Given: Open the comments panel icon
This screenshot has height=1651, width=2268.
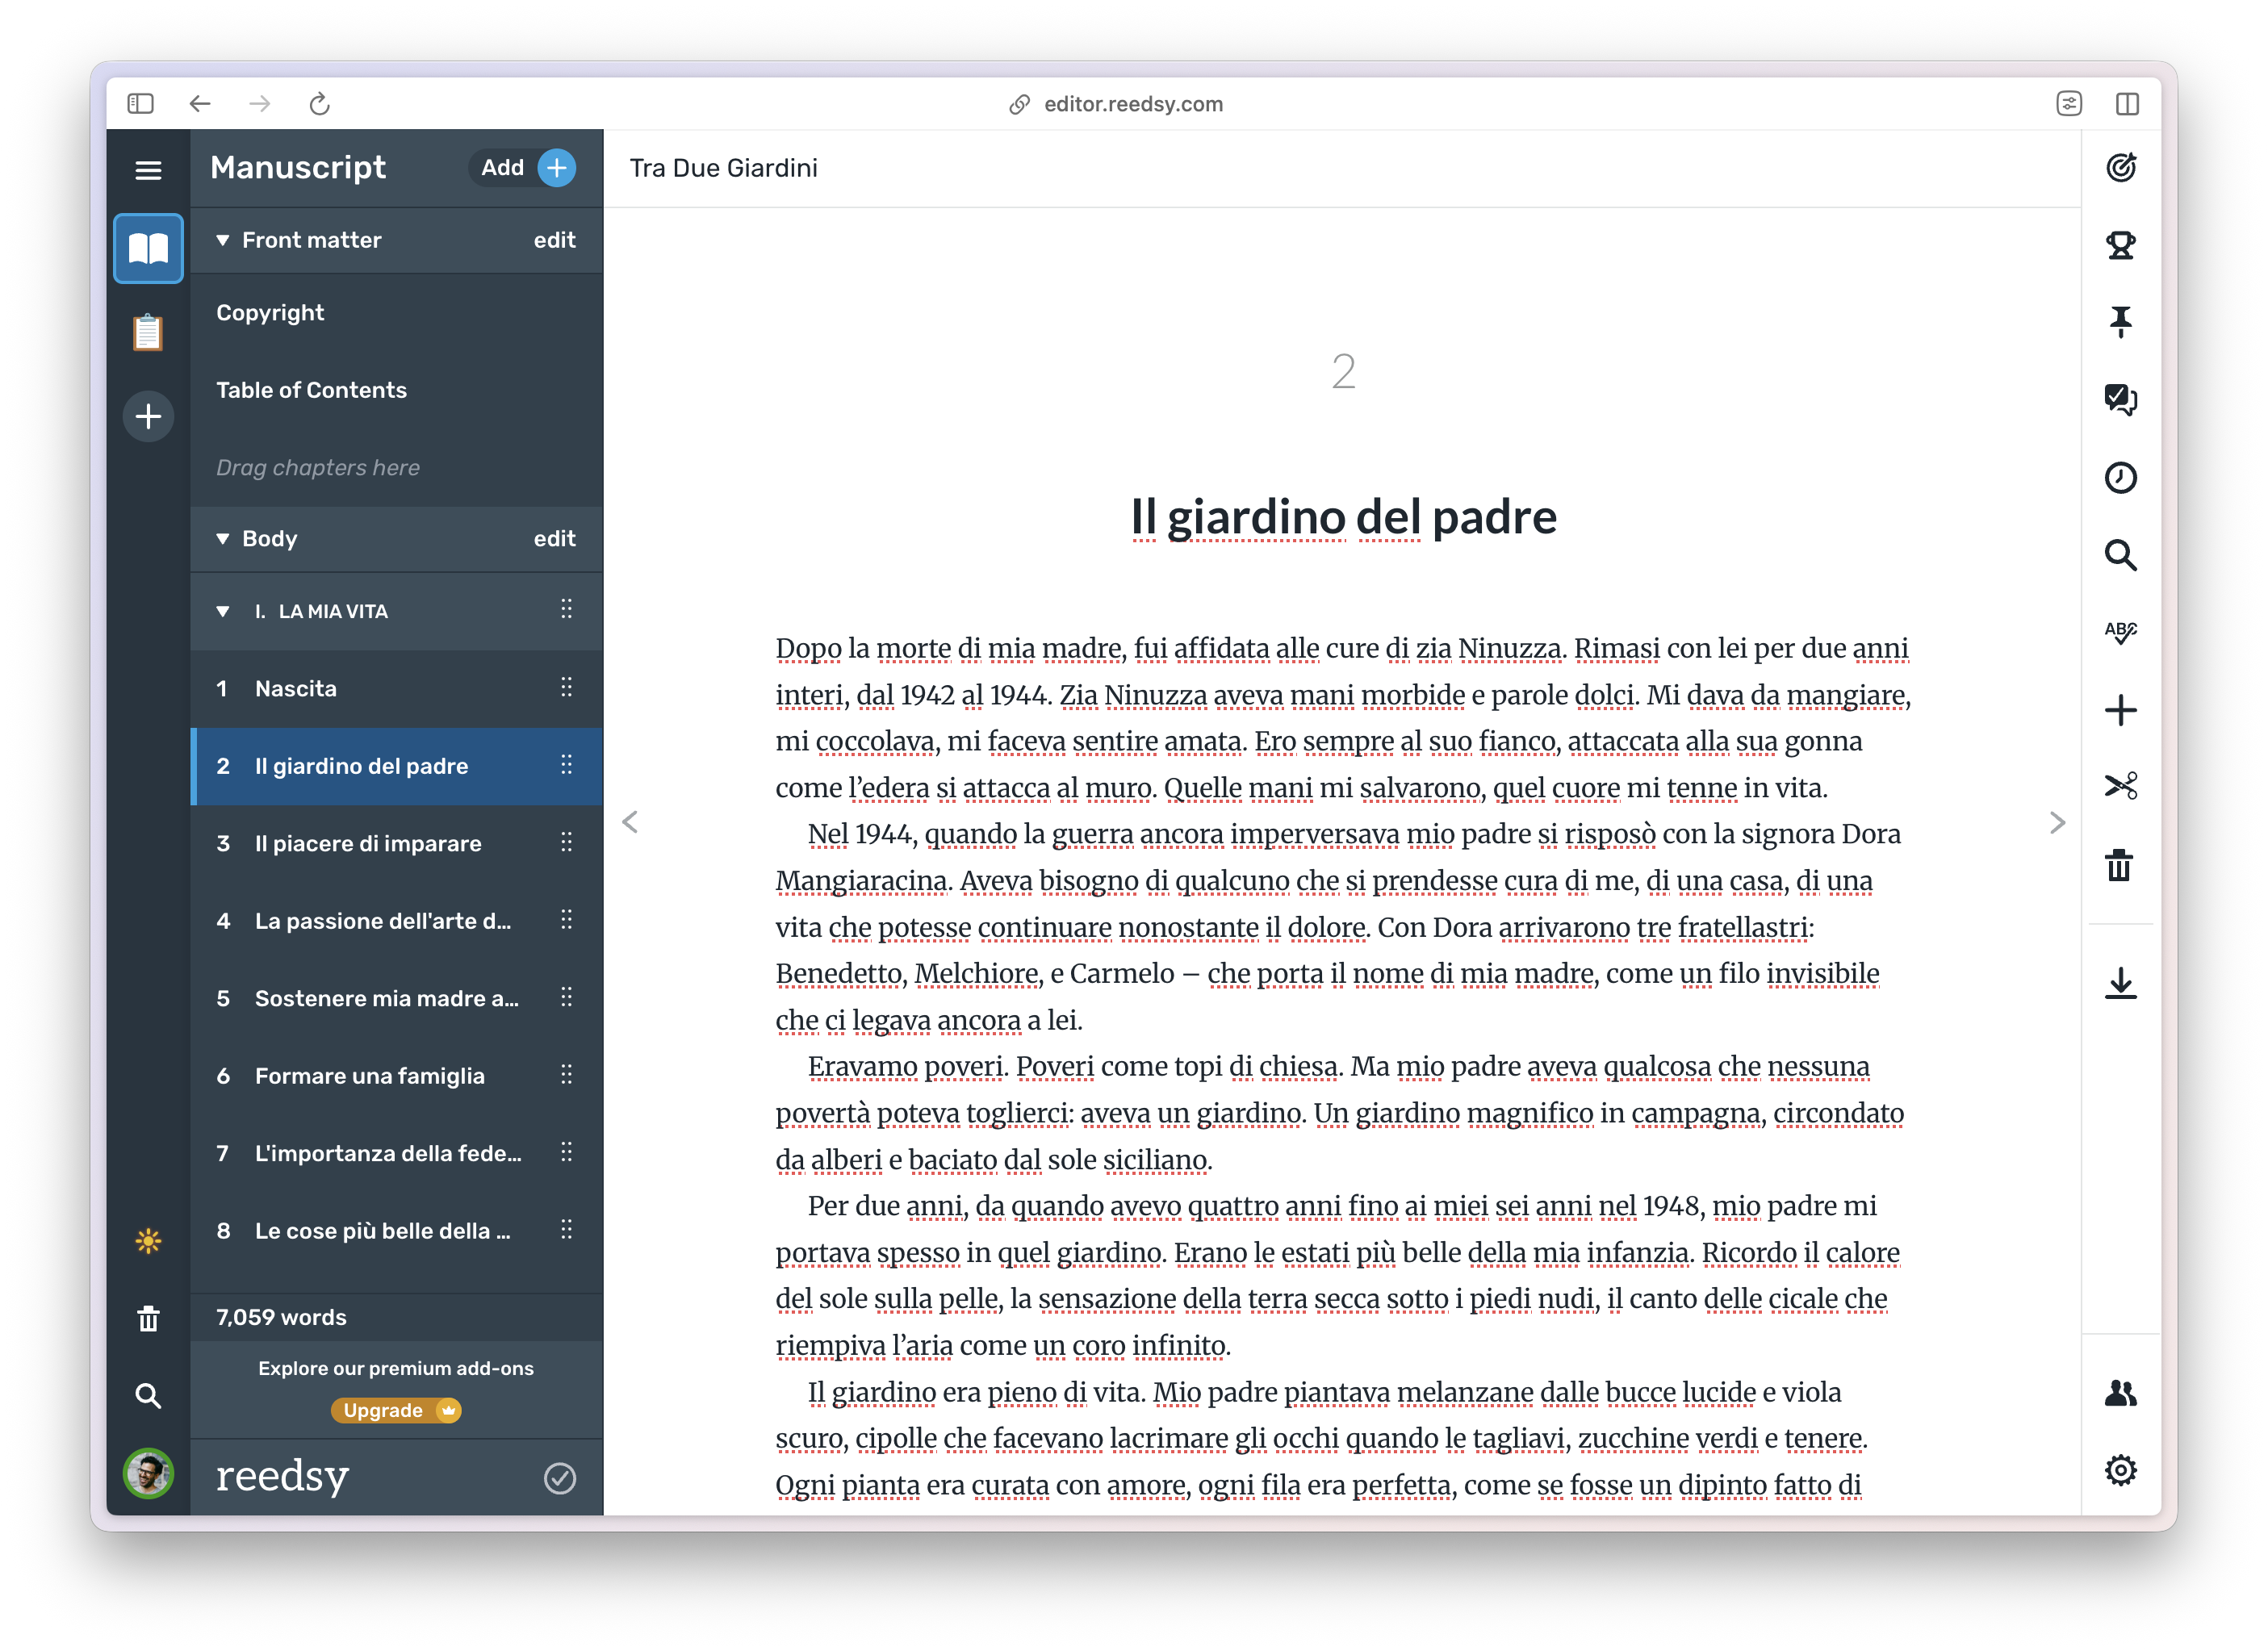Looking at the screenshot, I should pyautogui.click(x=2122, y=400).
